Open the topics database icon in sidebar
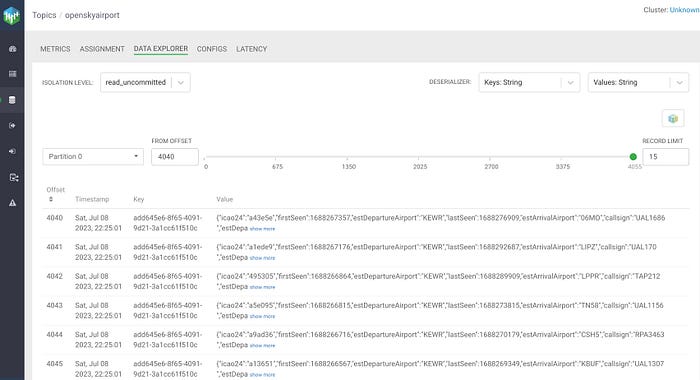700x380 pixels. coord(12,100)
